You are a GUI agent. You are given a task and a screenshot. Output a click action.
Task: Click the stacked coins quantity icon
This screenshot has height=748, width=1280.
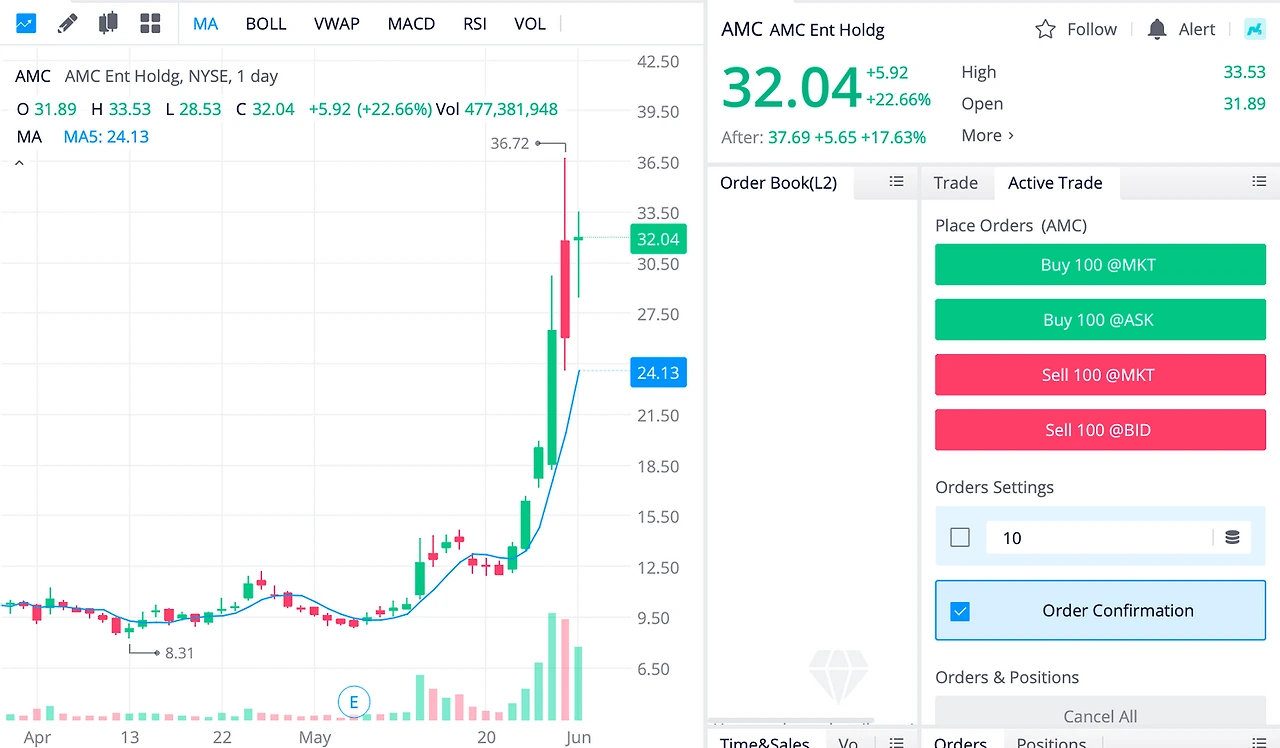1232,538
